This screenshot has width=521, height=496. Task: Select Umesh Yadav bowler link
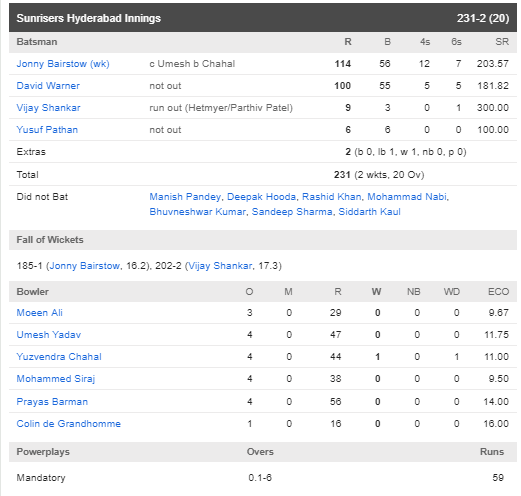49,335
